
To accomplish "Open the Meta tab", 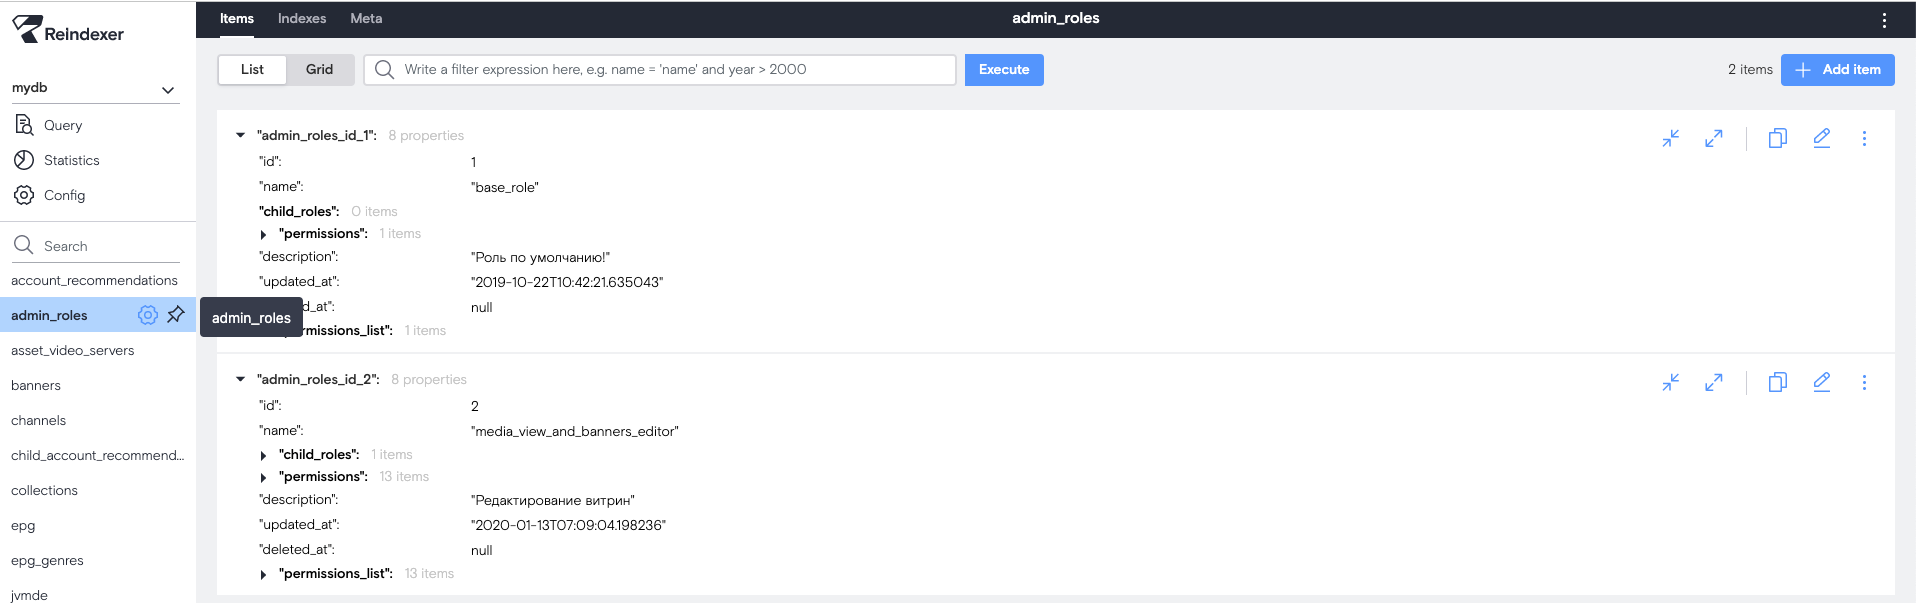I will pyautogui.click(x=366, y=18).
